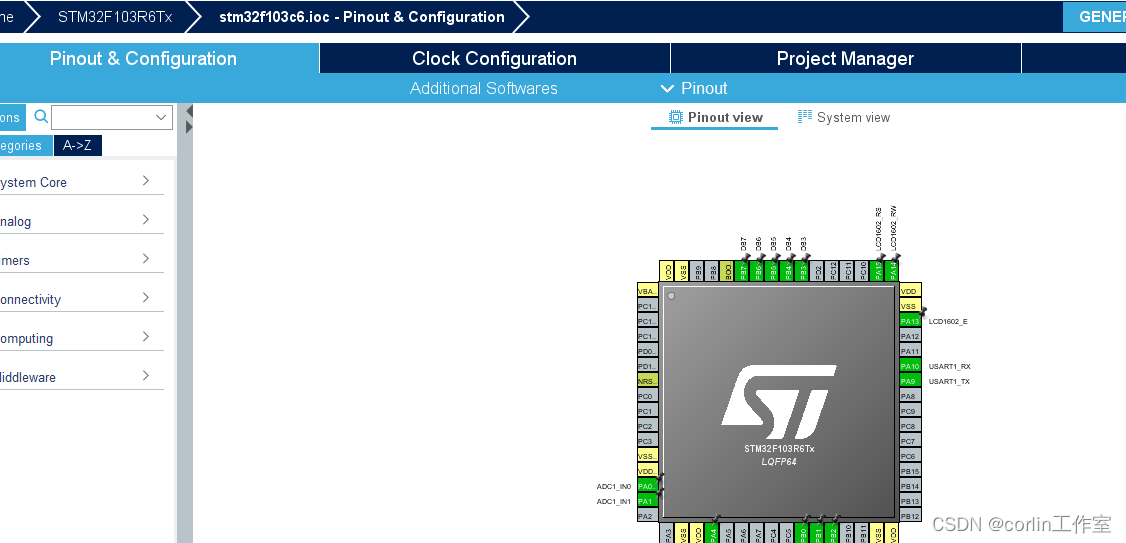Select the green PB7 pin on top
Screen dimensions: 1126x543
click(743, 271)
